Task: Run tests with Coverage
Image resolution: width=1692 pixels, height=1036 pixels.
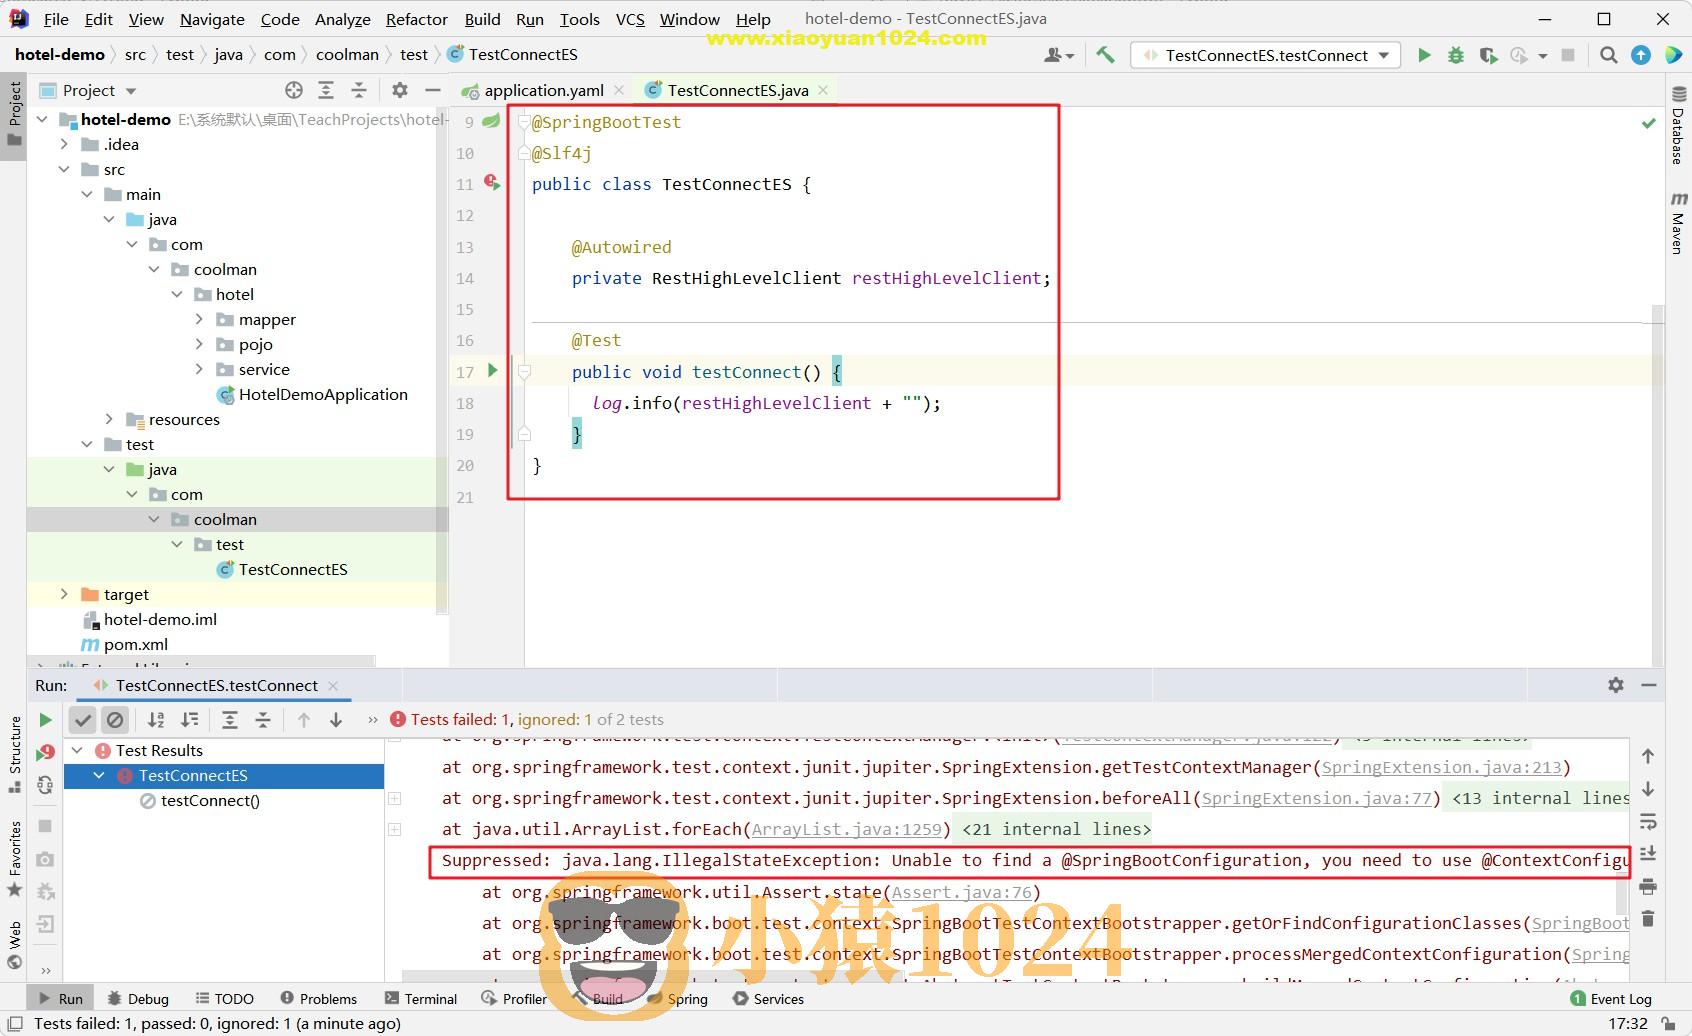Action: 1488,55
